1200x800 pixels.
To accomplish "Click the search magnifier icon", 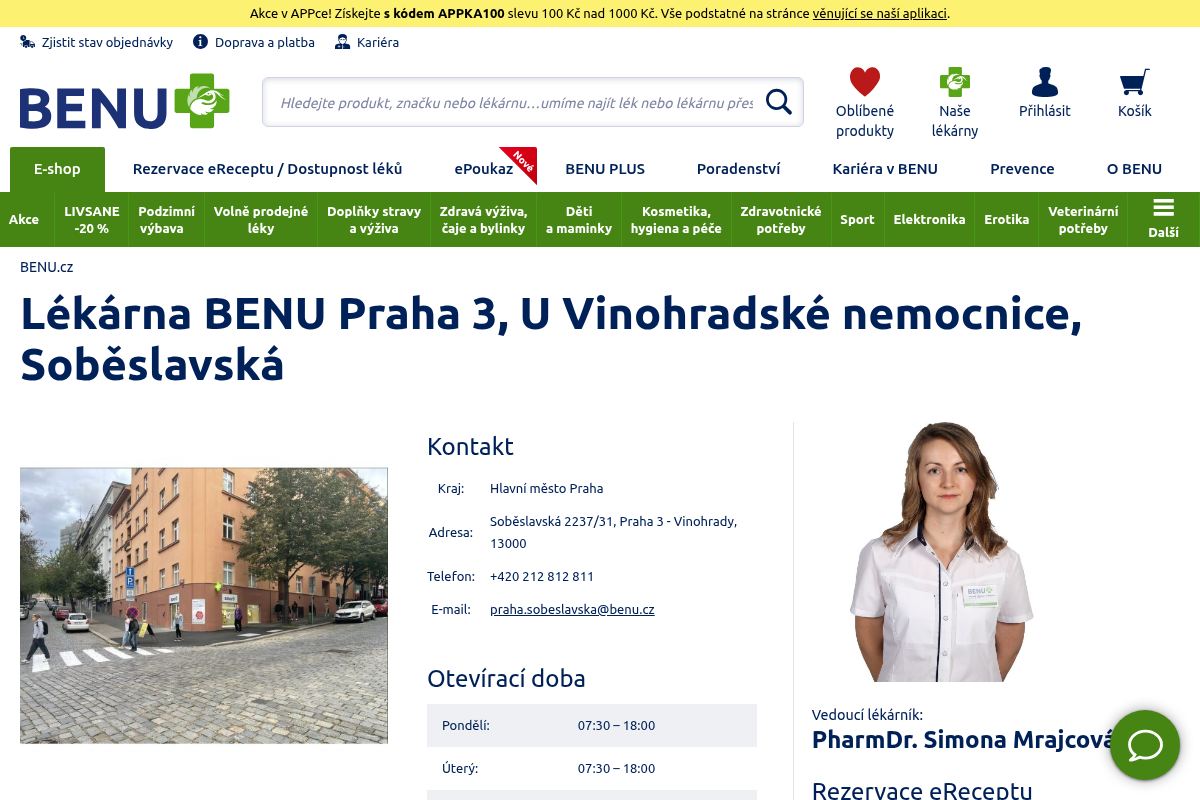I will click(778, 102).
